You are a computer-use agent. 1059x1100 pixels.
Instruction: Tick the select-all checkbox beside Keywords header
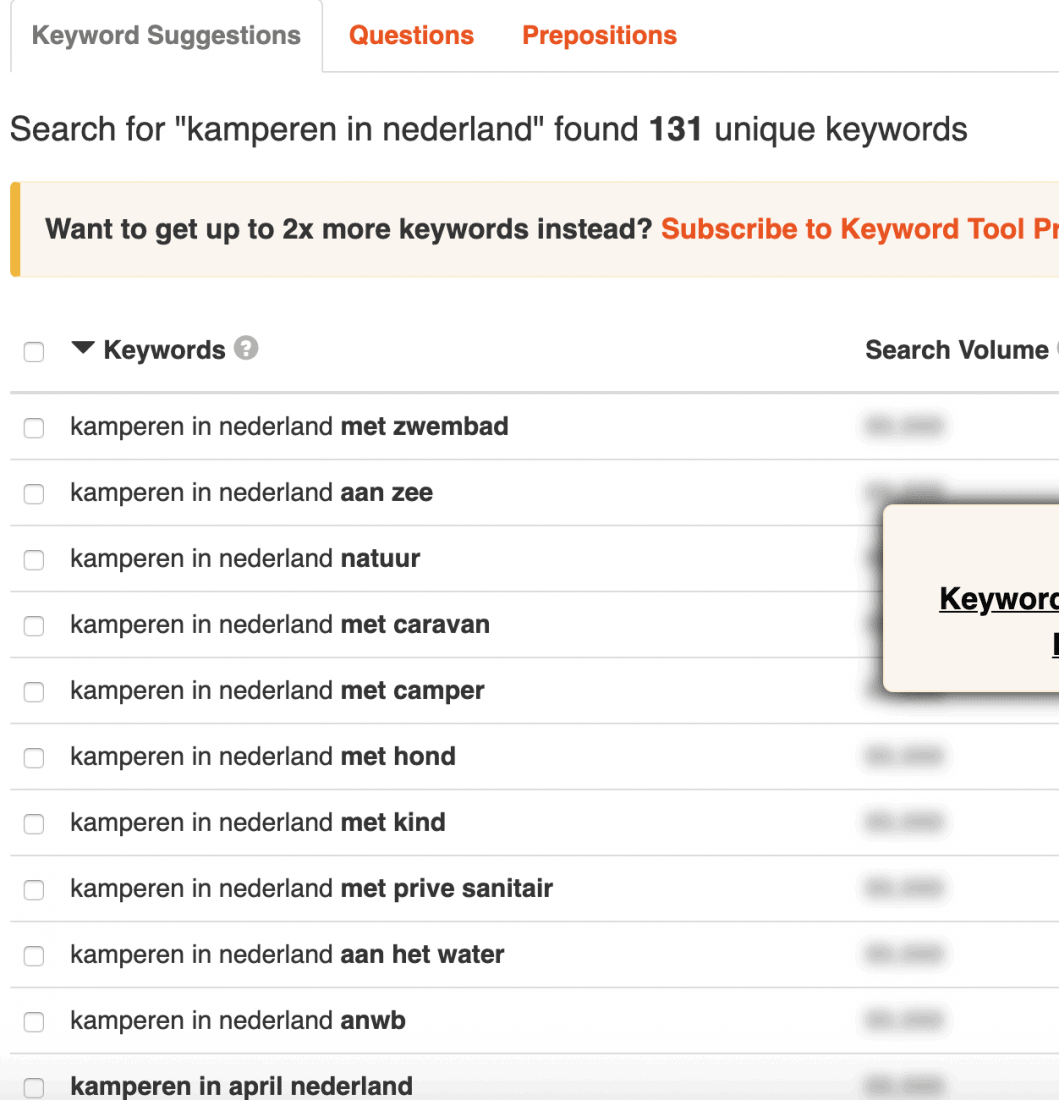(34, 351)
